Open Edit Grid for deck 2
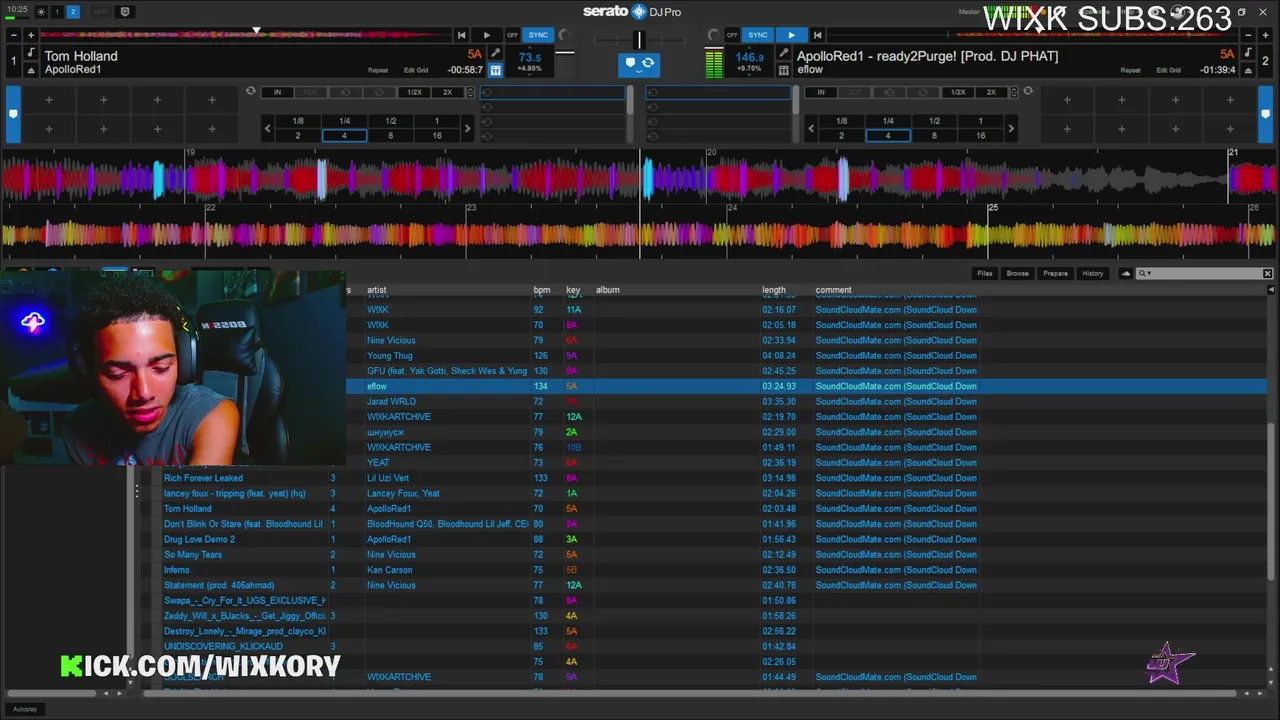The height and width of the screenshot is (720, 1280). click(x=1168, y=70)
